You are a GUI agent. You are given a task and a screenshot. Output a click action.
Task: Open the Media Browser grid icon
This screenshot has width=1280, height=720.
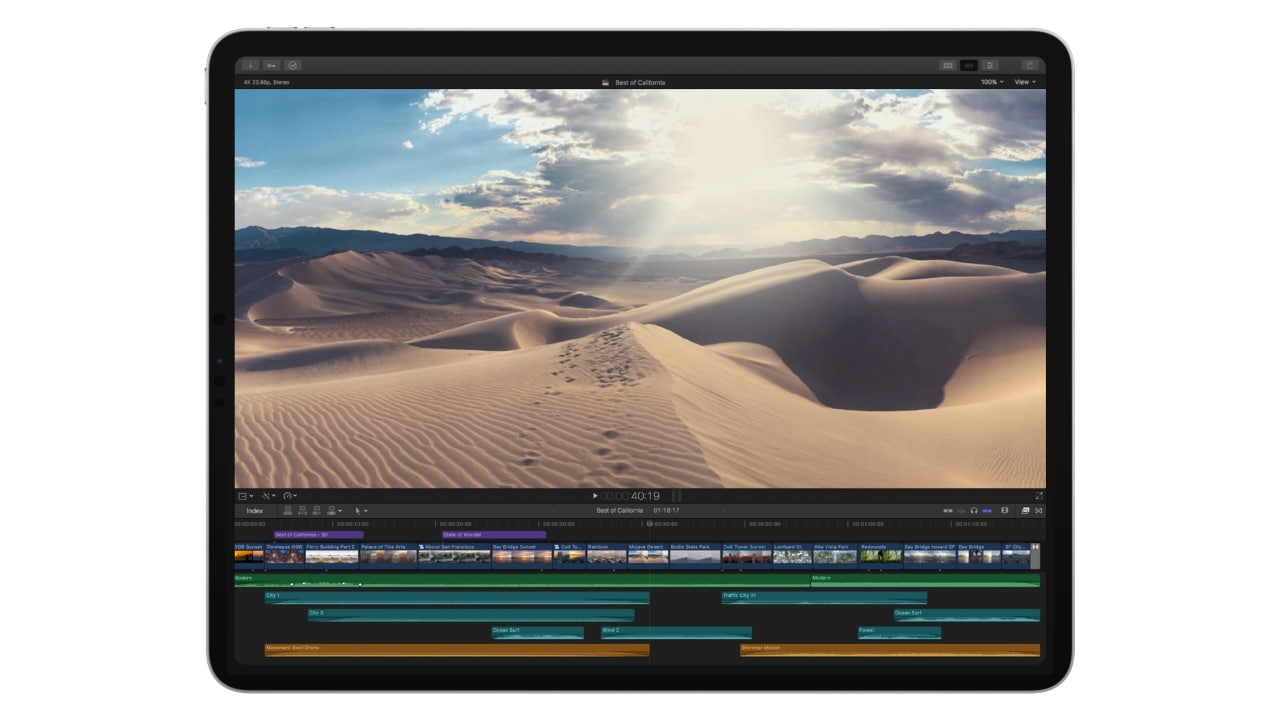tap(948, 65)
